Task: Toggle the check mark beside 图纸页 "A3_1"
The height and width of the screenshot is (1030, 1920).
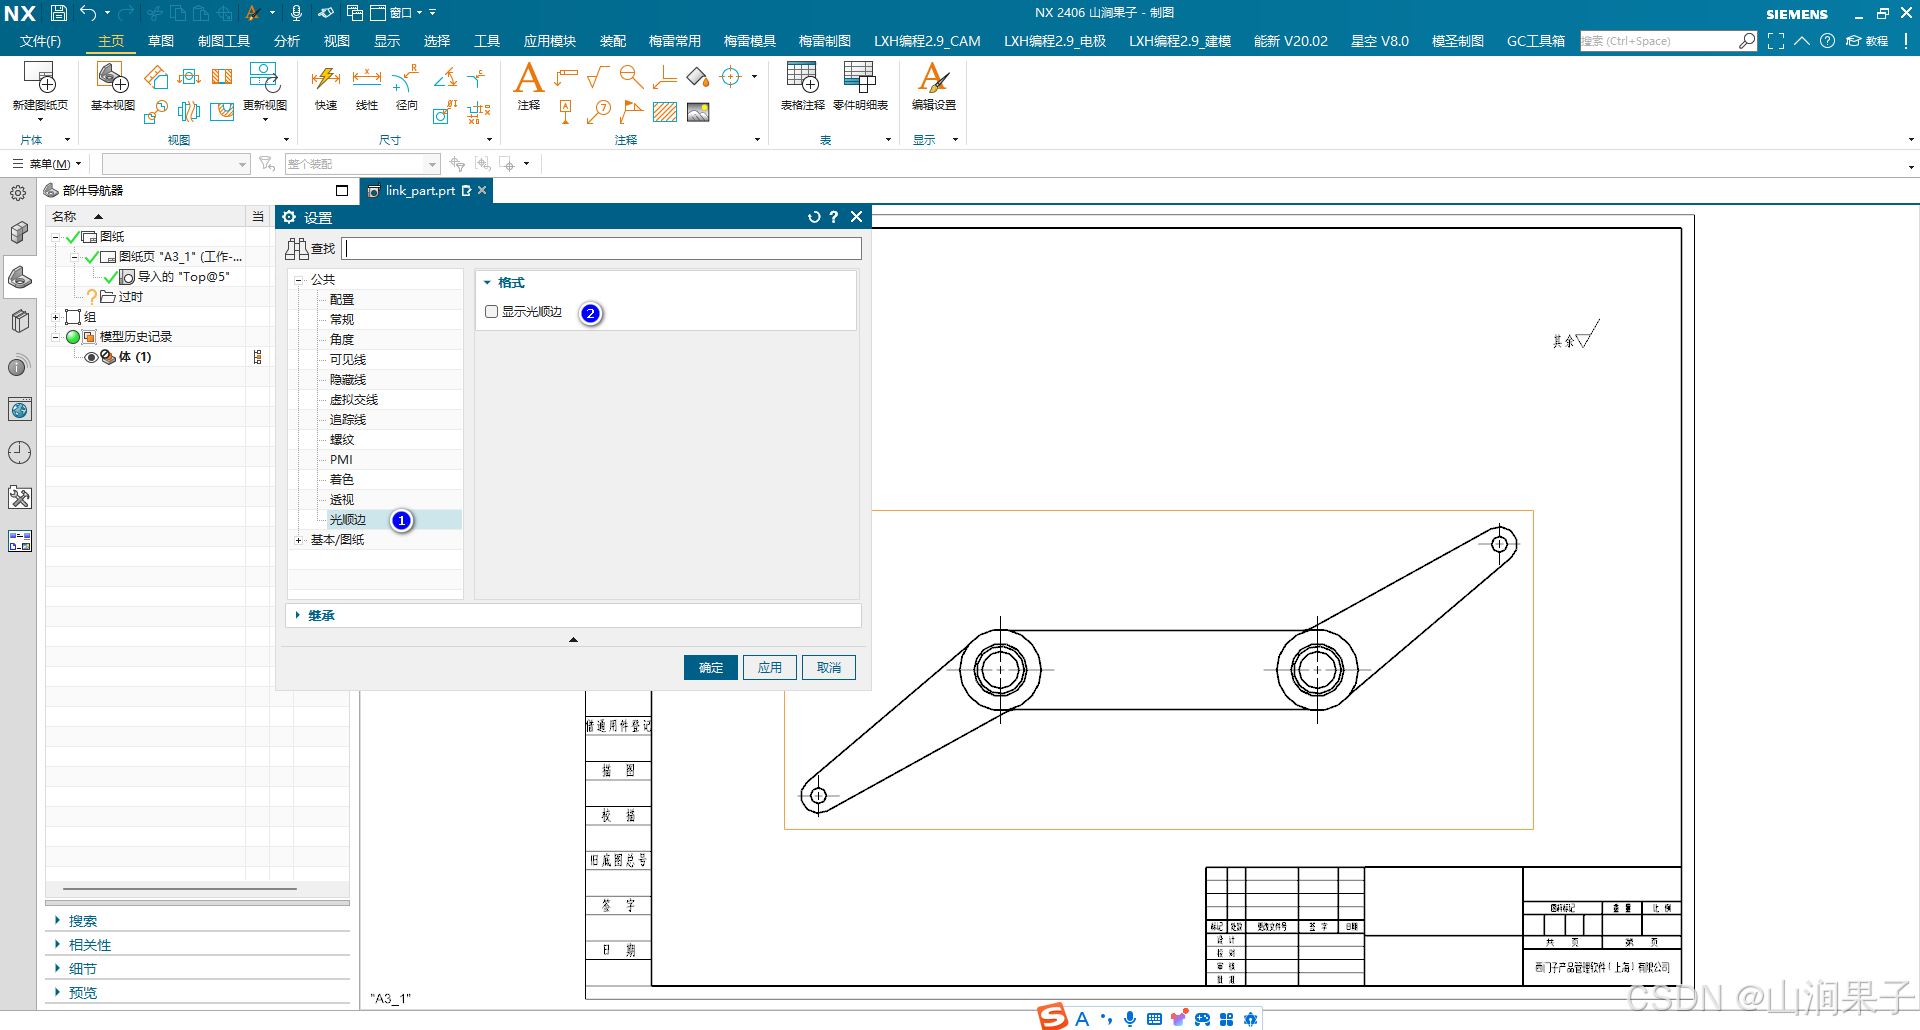Action: [91, 257]
